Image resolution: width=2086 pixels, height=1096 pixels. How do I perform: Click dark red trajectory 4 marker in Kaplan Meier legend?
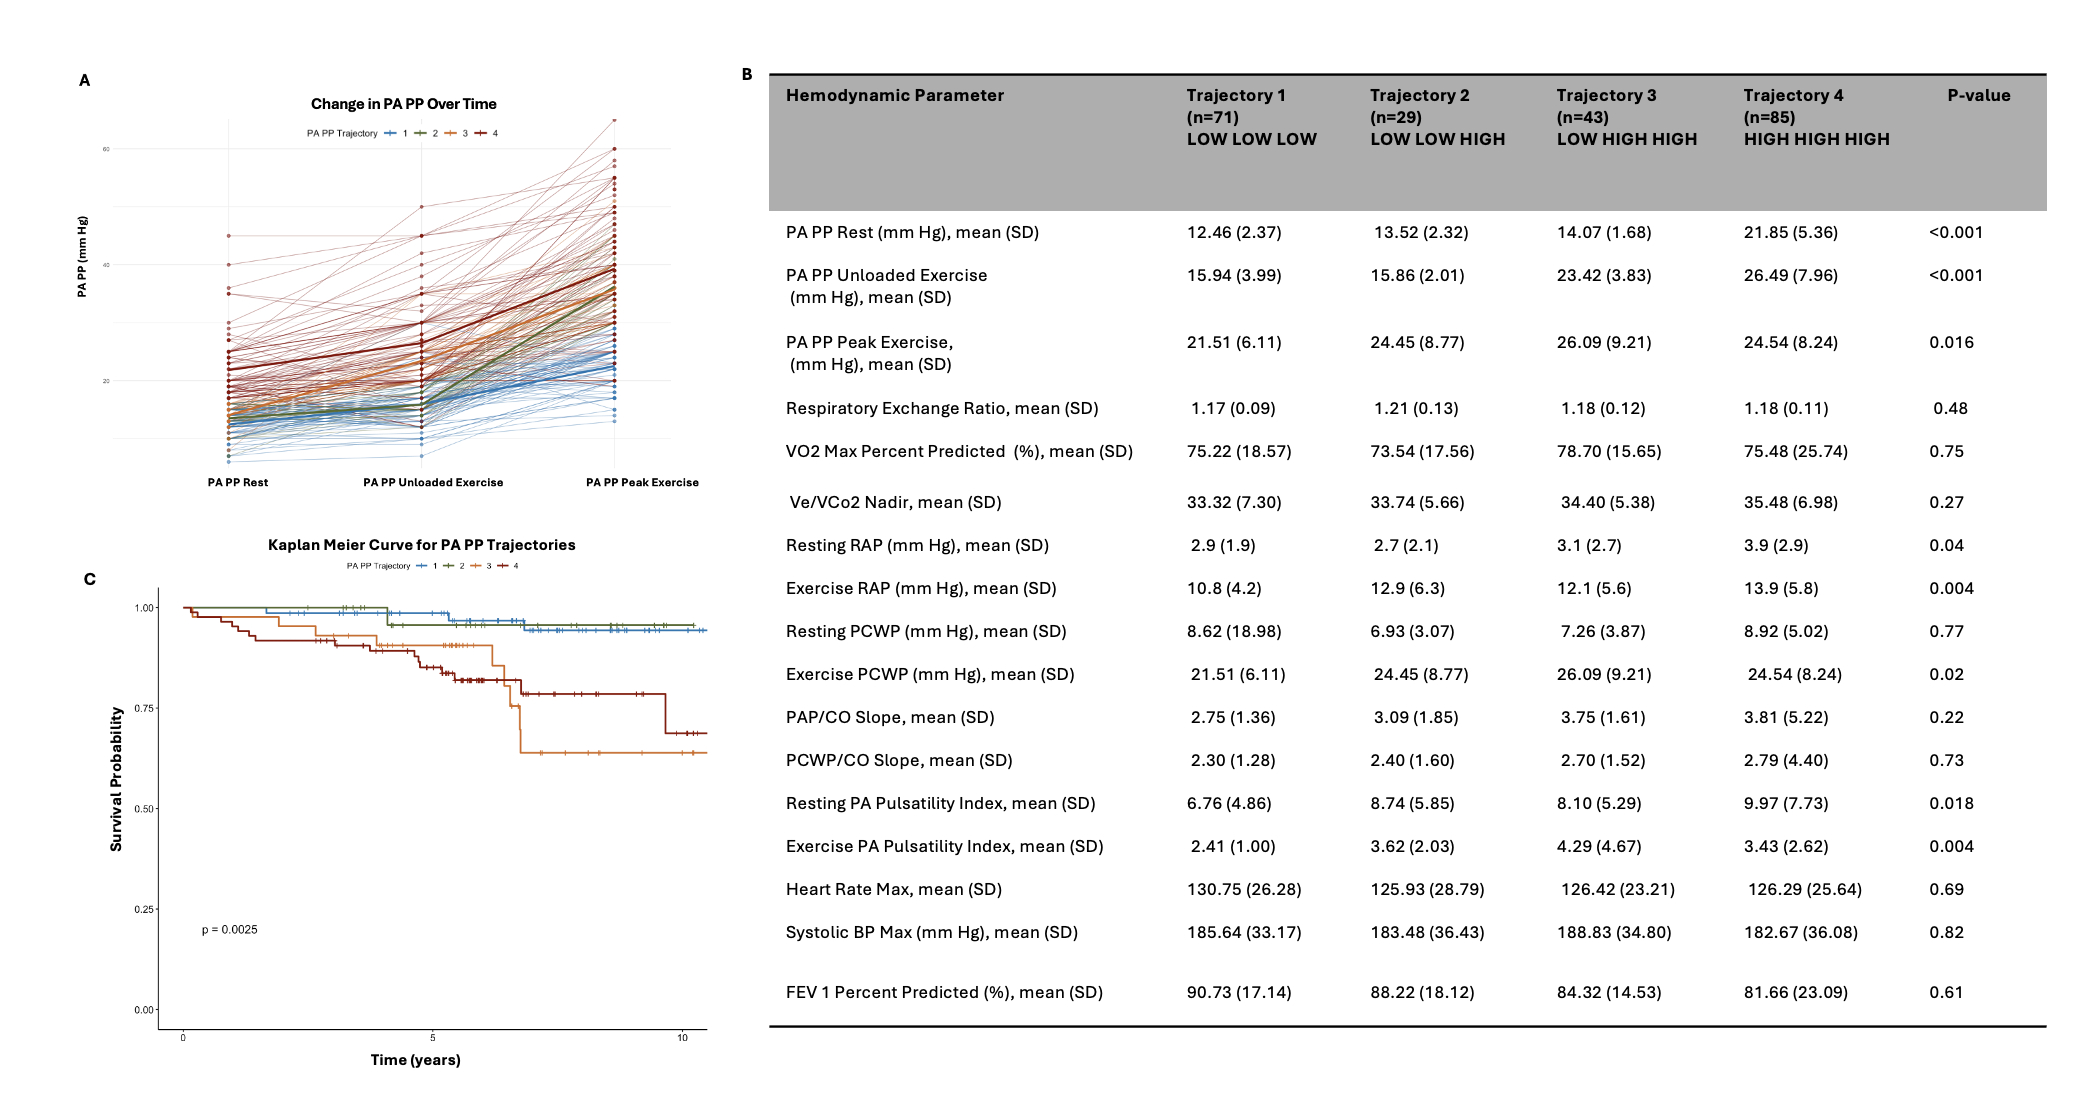coord(503,566)
